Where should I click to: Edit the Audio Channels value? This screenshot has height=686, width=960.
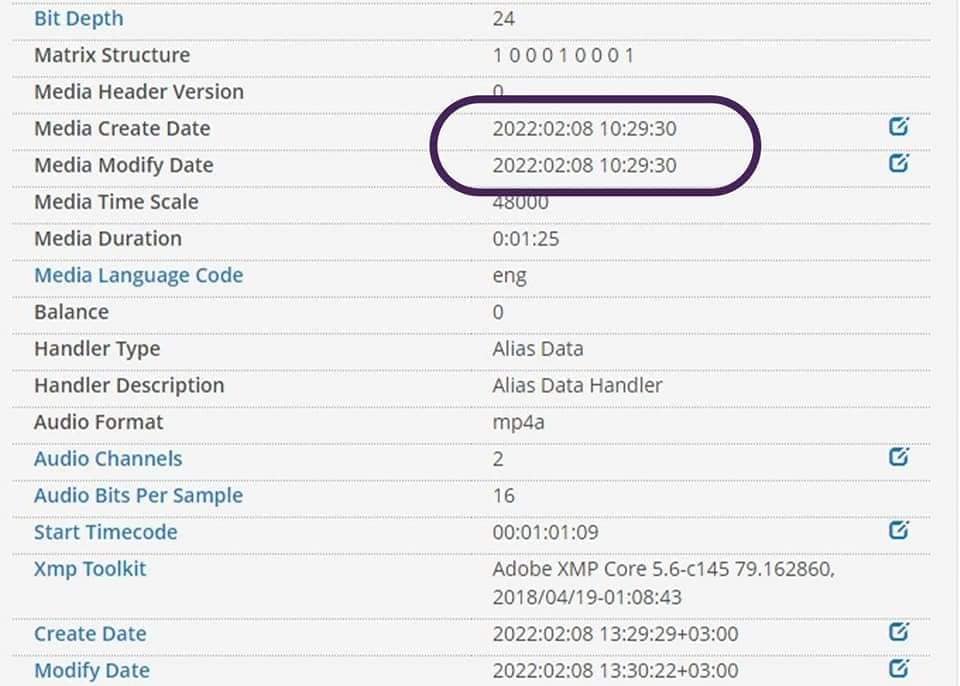tap(898, 457)
